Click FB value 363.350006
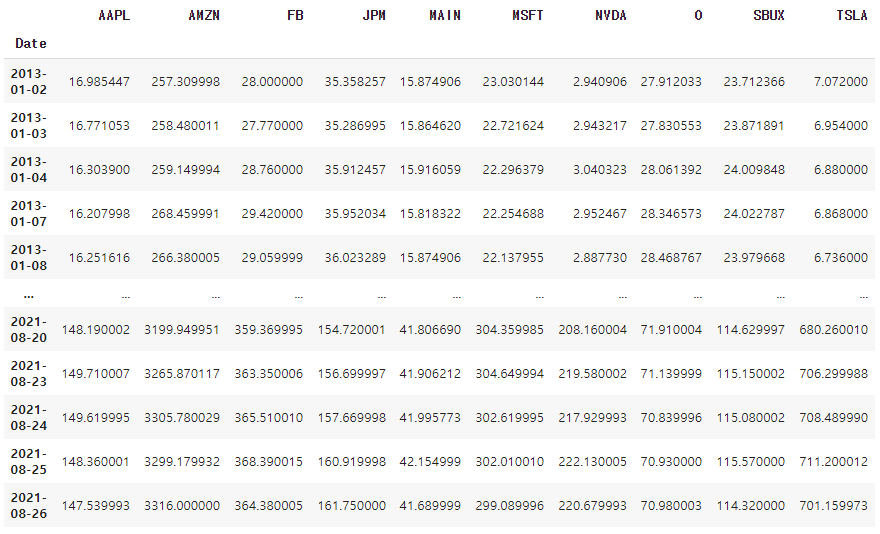This screenshot has width=880, height=534. coord(268,374)
